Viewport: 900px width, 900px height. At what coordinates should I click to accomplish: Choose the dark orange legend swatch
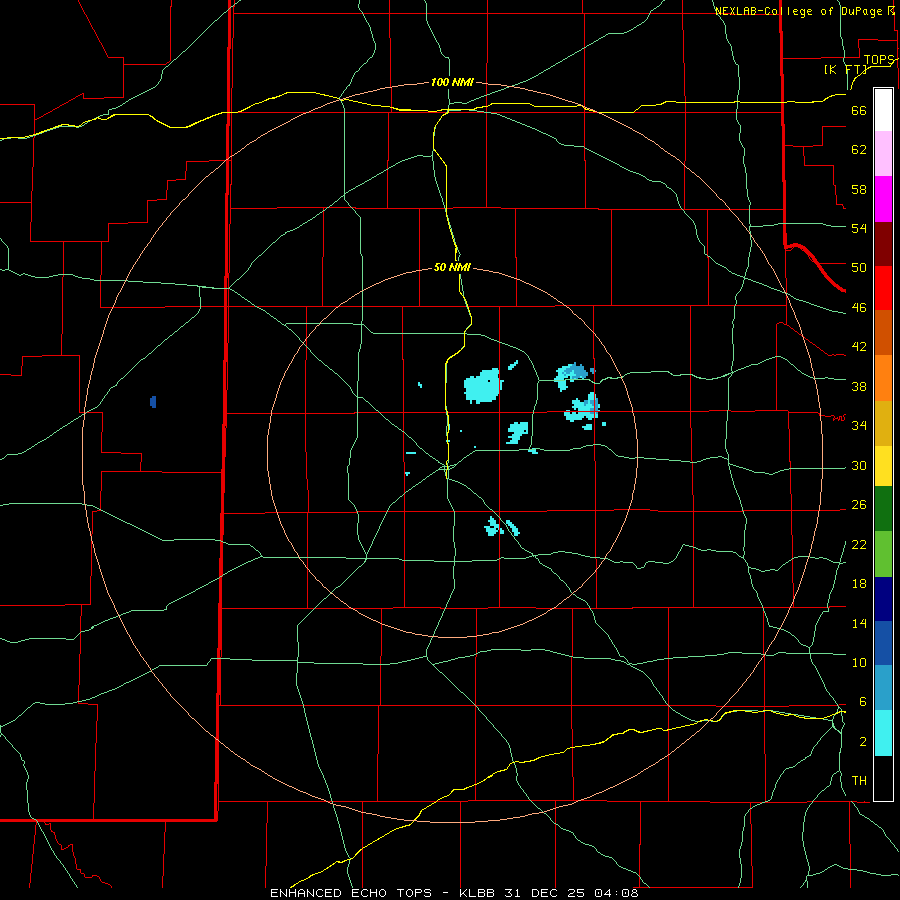(x=883, y=332)
